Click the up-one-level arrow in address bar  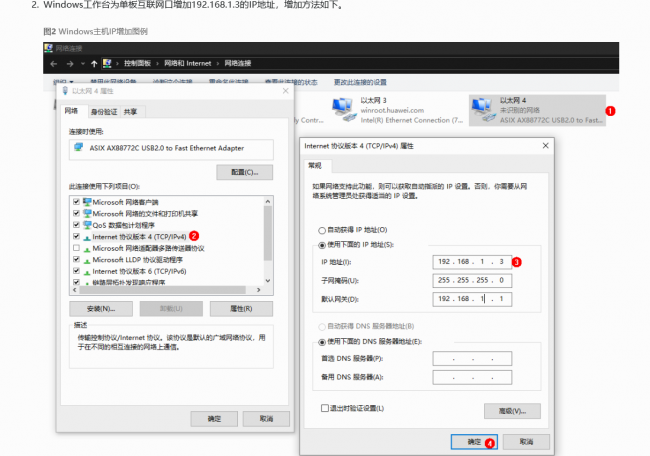pyautogui.click(x=94, y=64)
